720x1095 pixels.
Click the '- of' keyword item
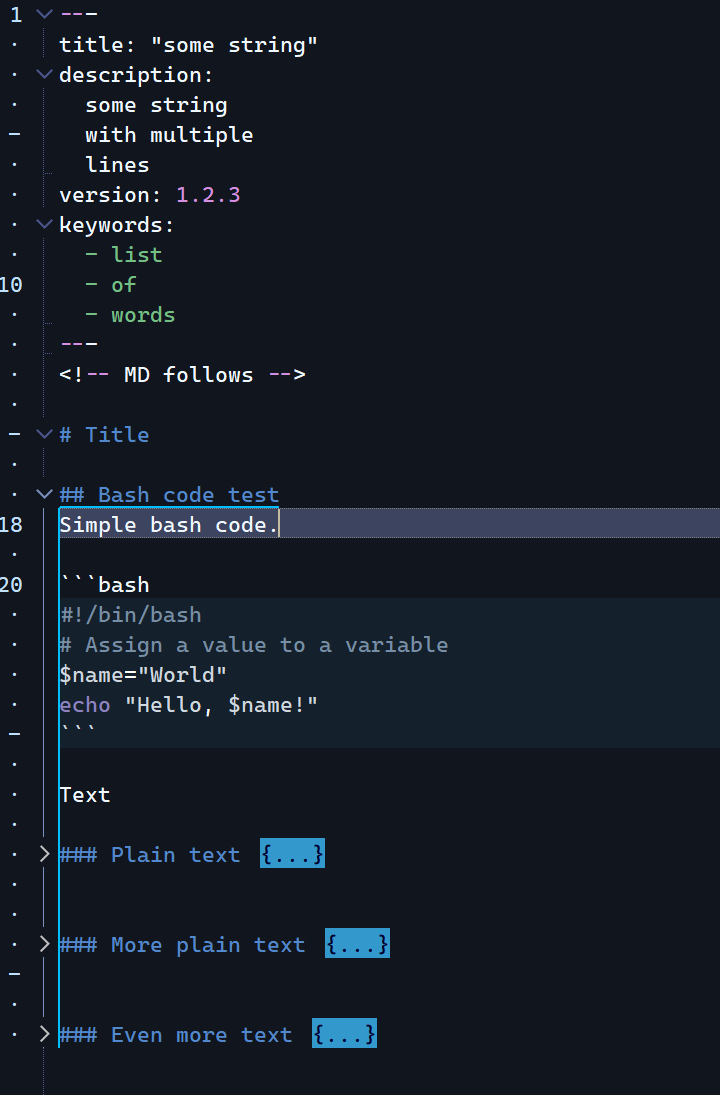coord(110,285)
